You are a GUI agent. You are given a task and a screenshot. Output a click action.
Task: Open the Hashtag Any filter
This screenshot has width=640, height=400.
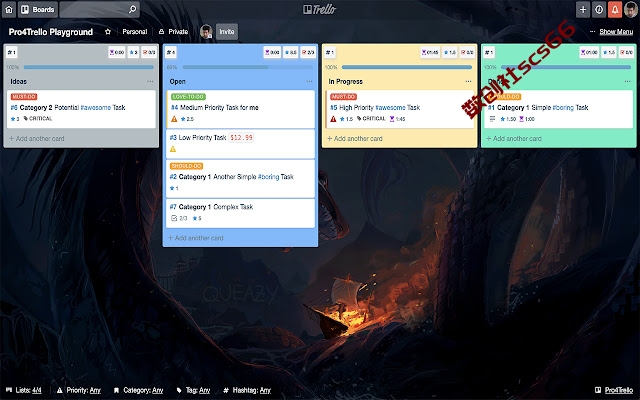point(247,390)
